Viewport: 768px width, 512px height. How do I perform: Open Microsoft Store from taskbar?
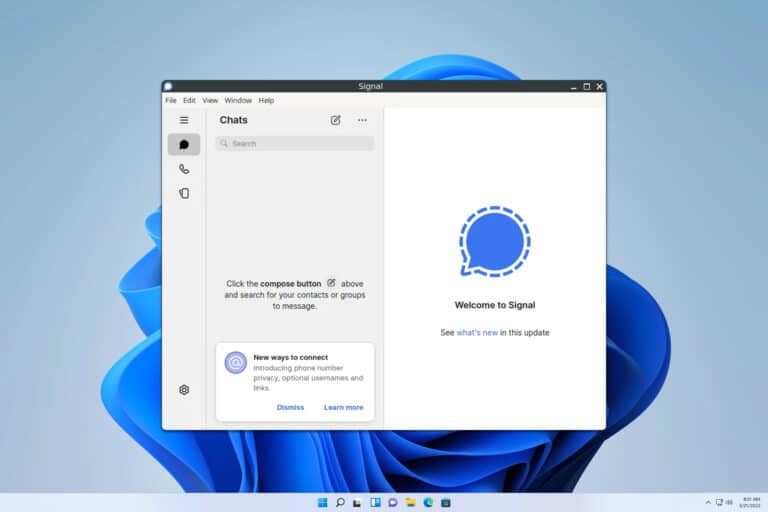point(446,503)
